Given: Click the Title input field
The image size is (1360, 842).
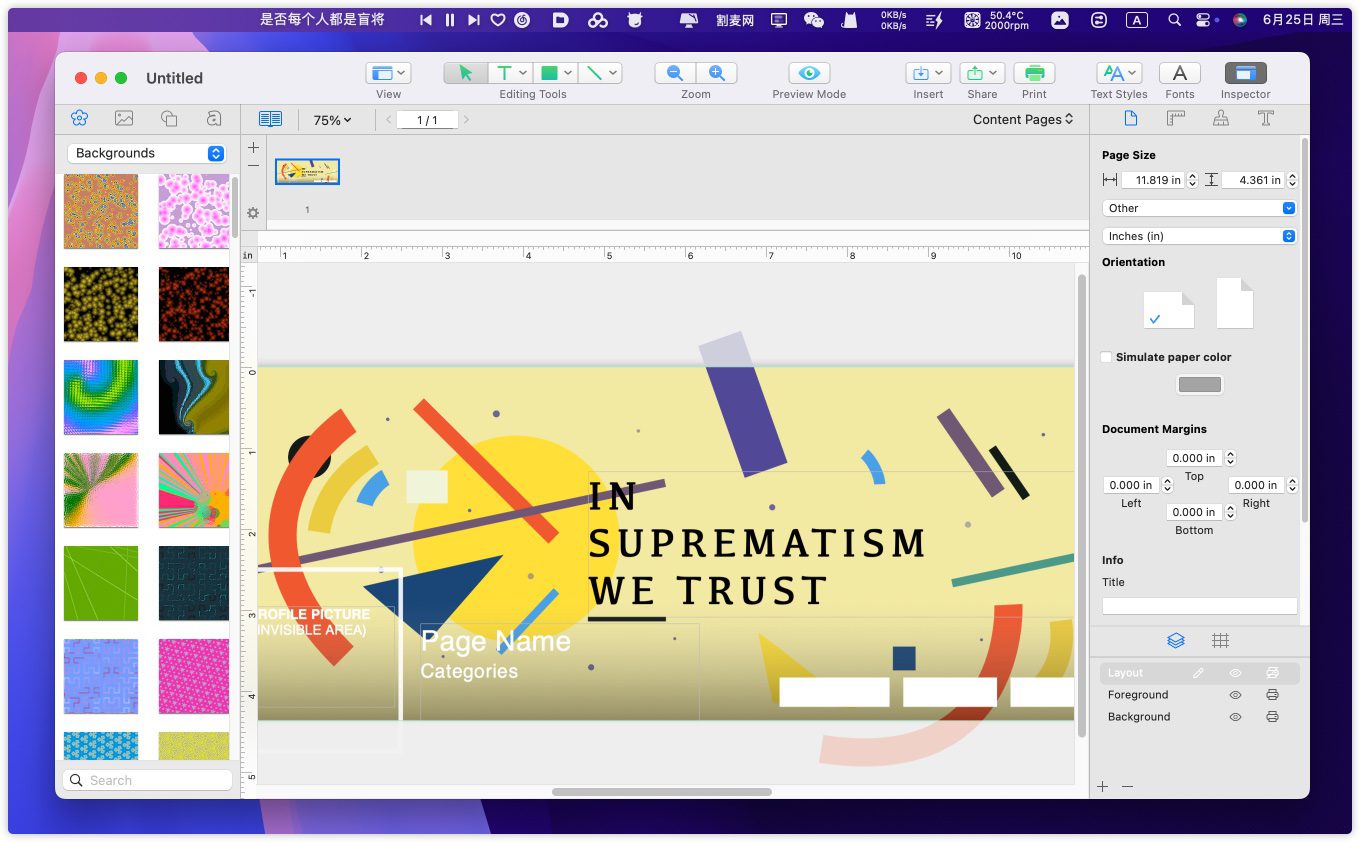Looking at the screenshot, I should [1199, 606].
